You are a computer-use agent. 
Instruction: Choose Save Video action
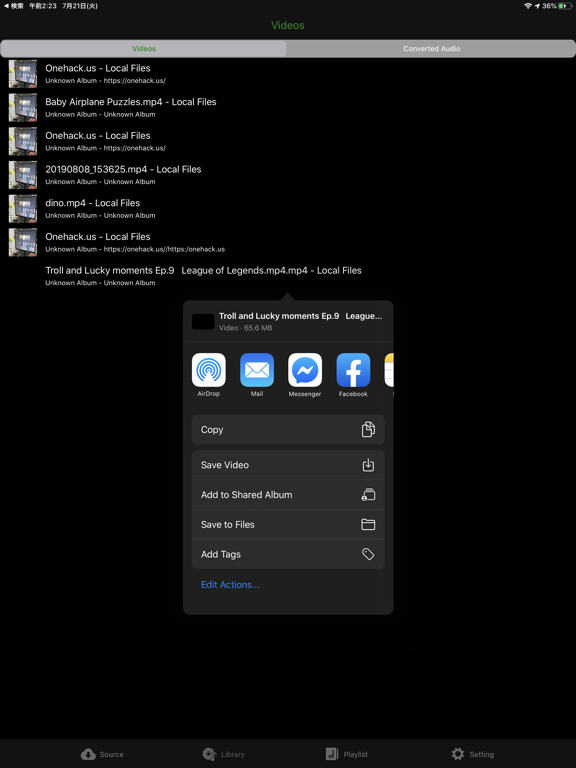pos(288,465)
